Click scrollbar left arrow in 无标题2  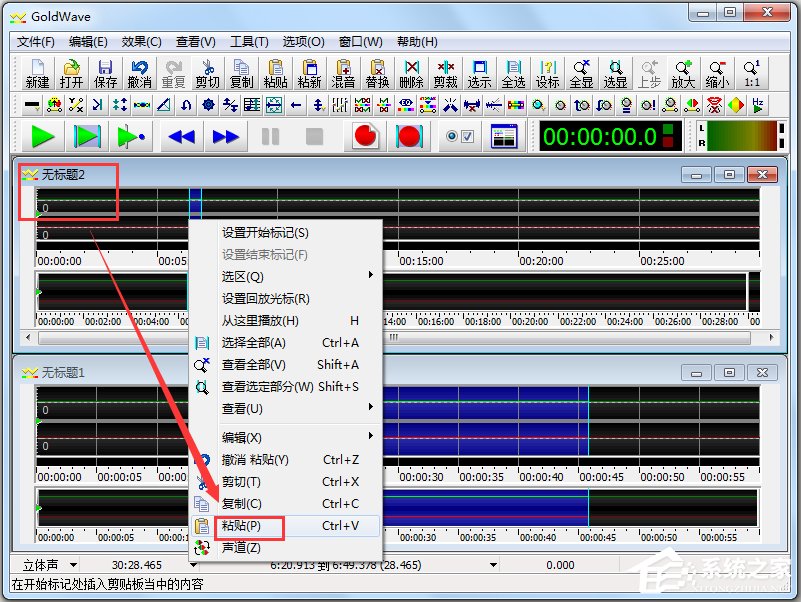point(28,337)
